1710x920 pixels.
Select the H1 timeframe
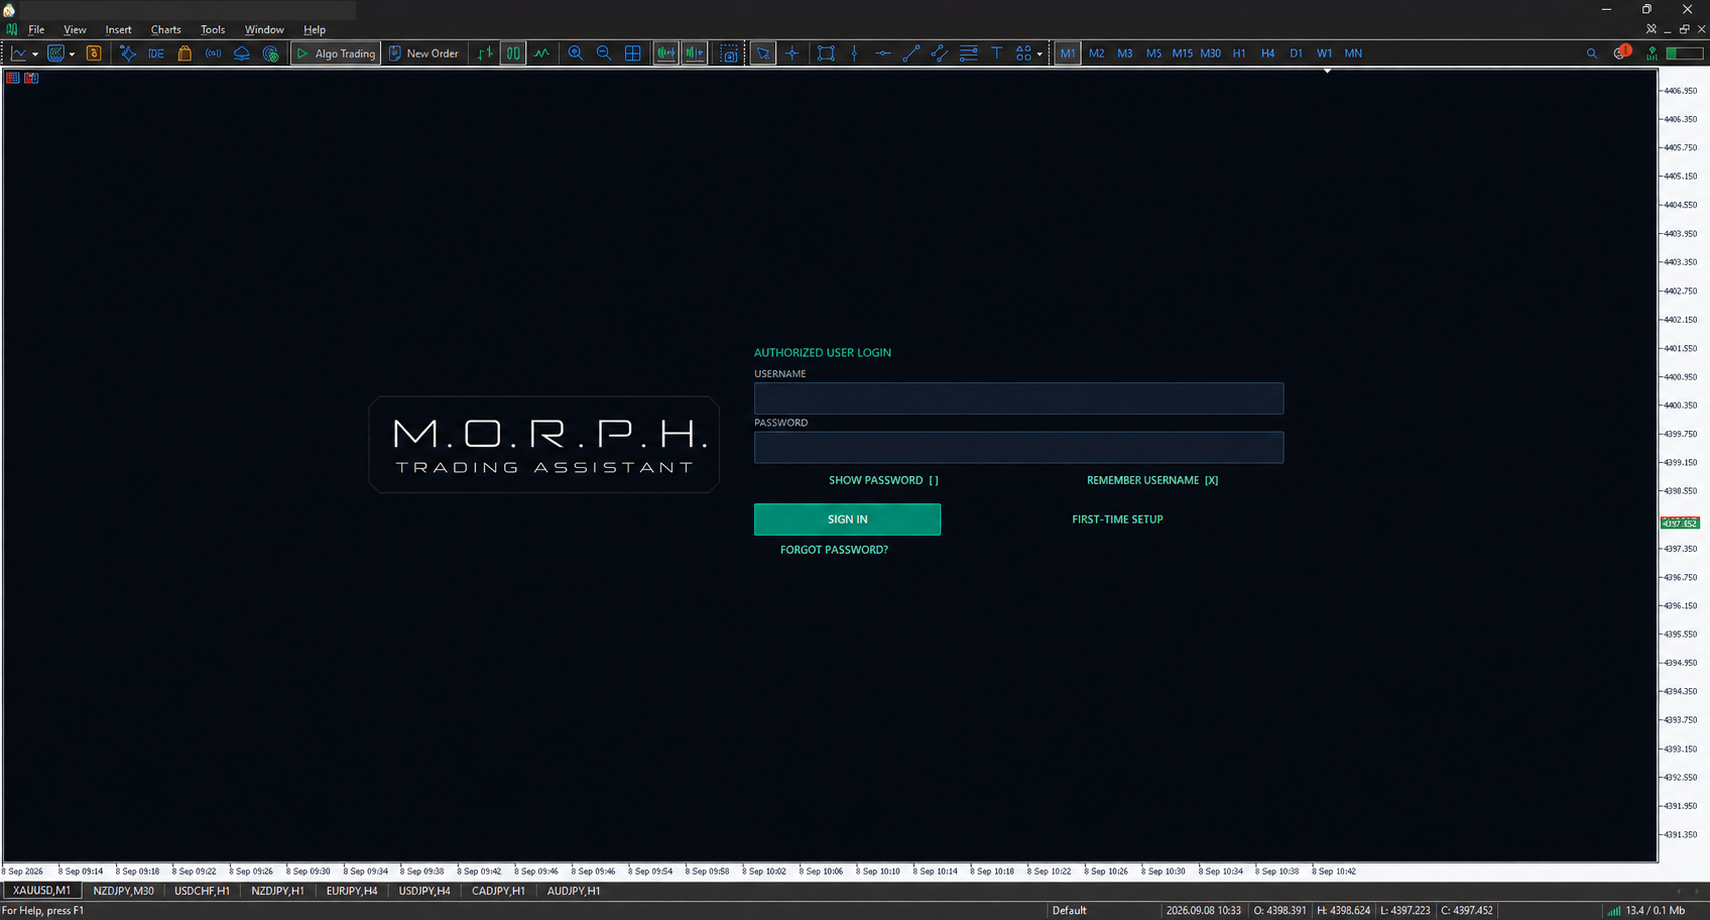[1239, 53]
